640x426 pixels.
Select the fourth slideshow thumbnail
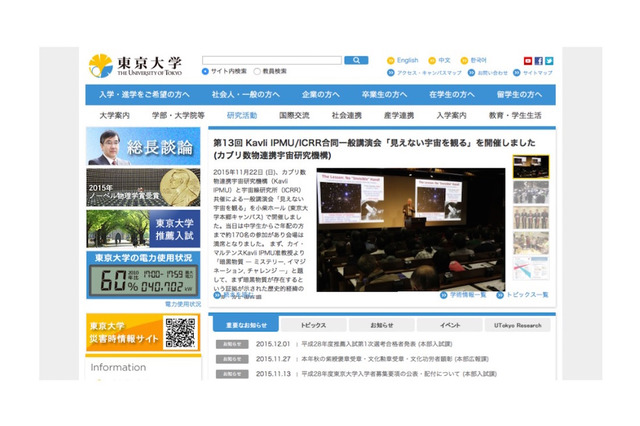coord(531,243)
